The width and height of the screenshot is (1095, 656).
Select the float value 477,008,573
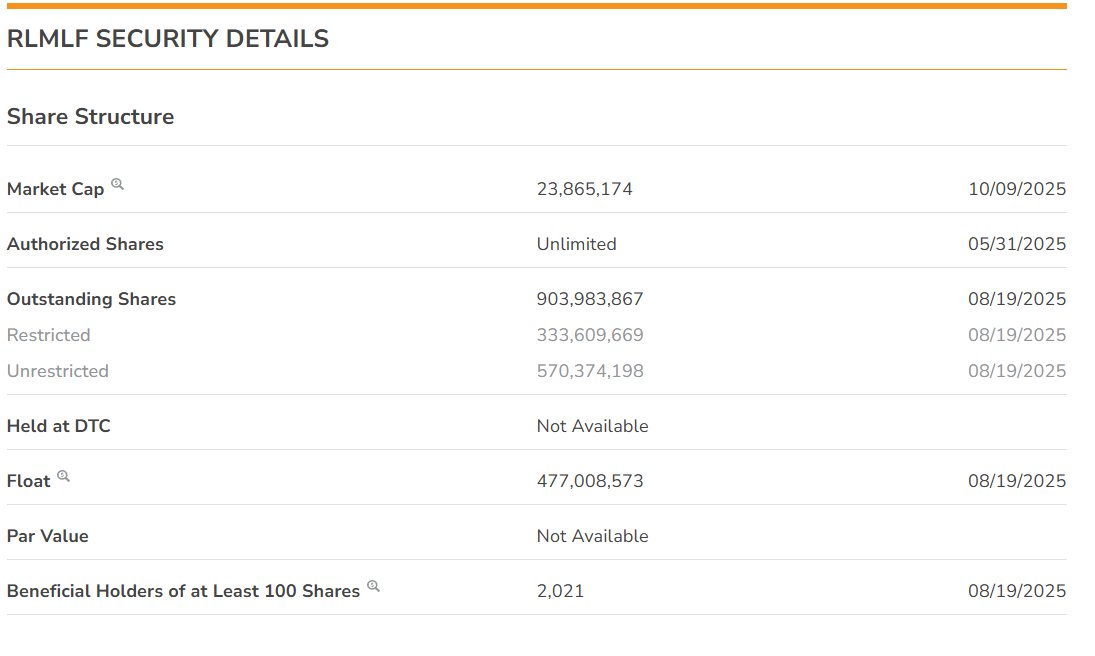pos(590,481)
